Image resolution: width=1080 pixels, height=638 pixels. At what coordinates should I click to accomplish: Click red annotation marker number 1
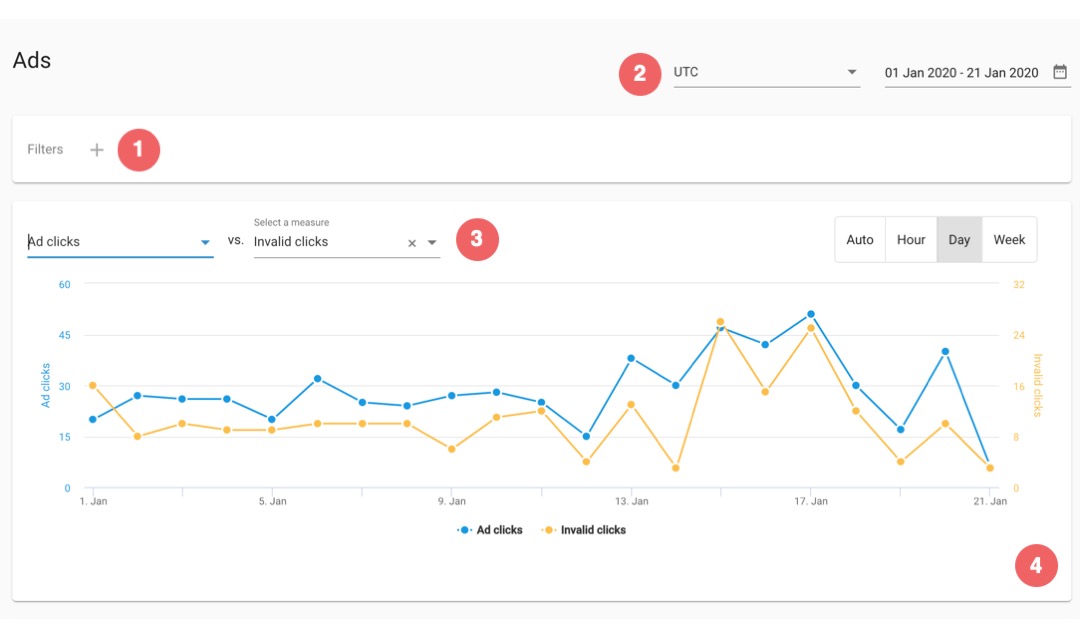138,150
